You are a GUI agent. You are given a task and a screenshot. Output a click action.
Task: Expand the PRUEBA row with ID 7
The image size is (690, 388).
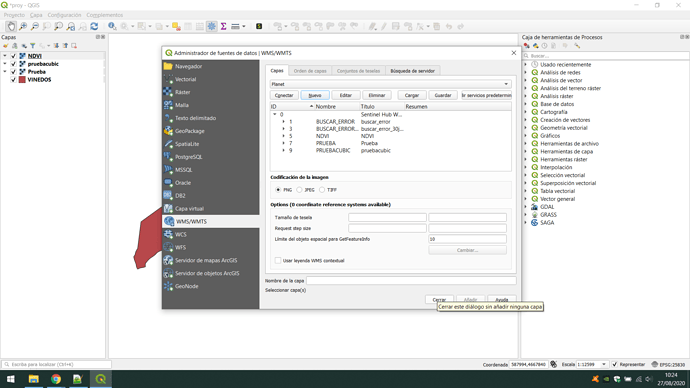click(x=283, y=143)
